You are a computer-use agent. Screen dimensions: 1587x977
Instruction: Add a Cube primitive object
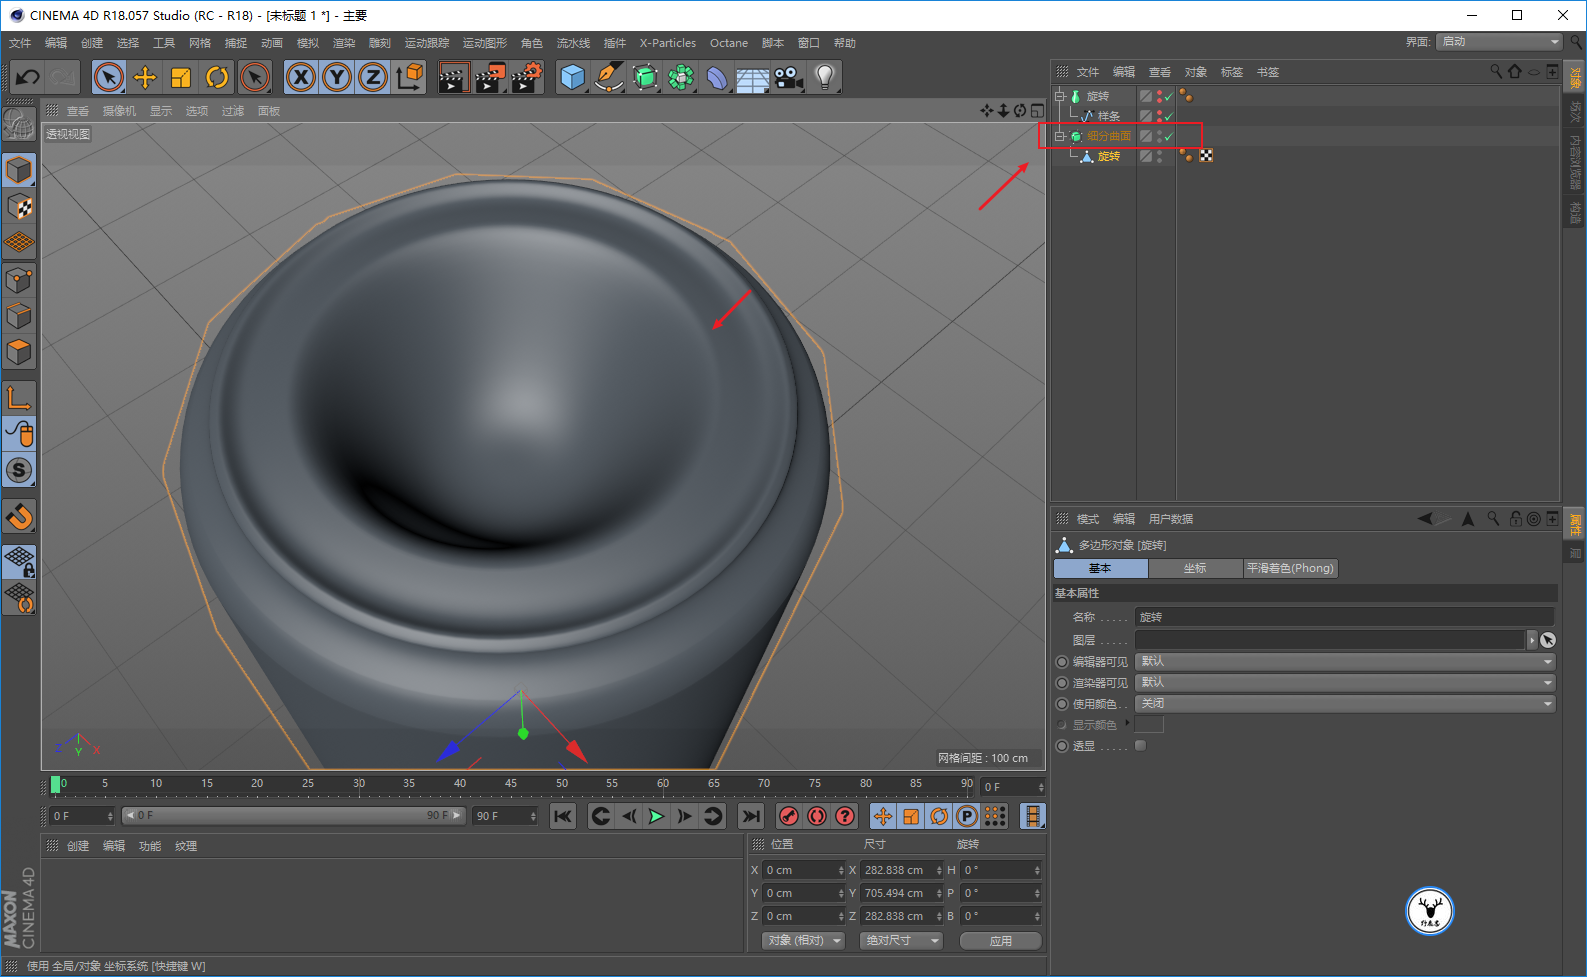[x=572, y=77]
